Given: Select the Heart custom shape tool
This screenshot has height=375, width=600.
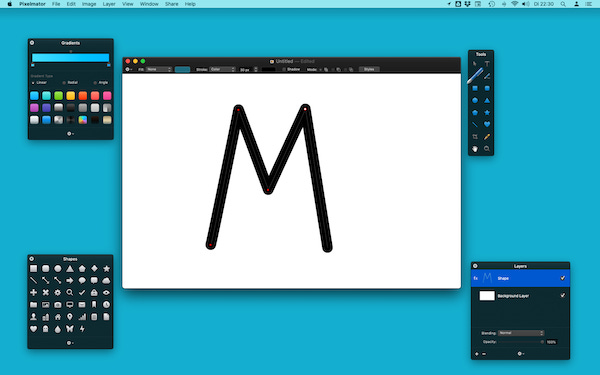Looking at the screenshot, I should 487,124.
